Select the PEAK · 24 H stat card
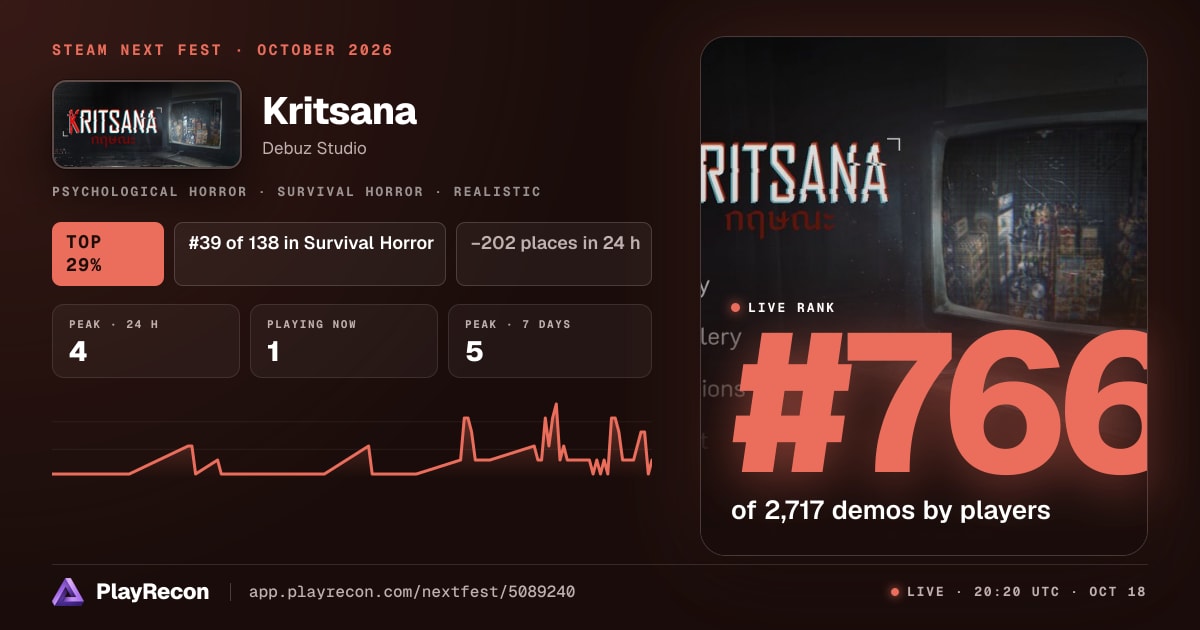The width and height of the screenshot is (1200, 630). click(x=146, y=341)
